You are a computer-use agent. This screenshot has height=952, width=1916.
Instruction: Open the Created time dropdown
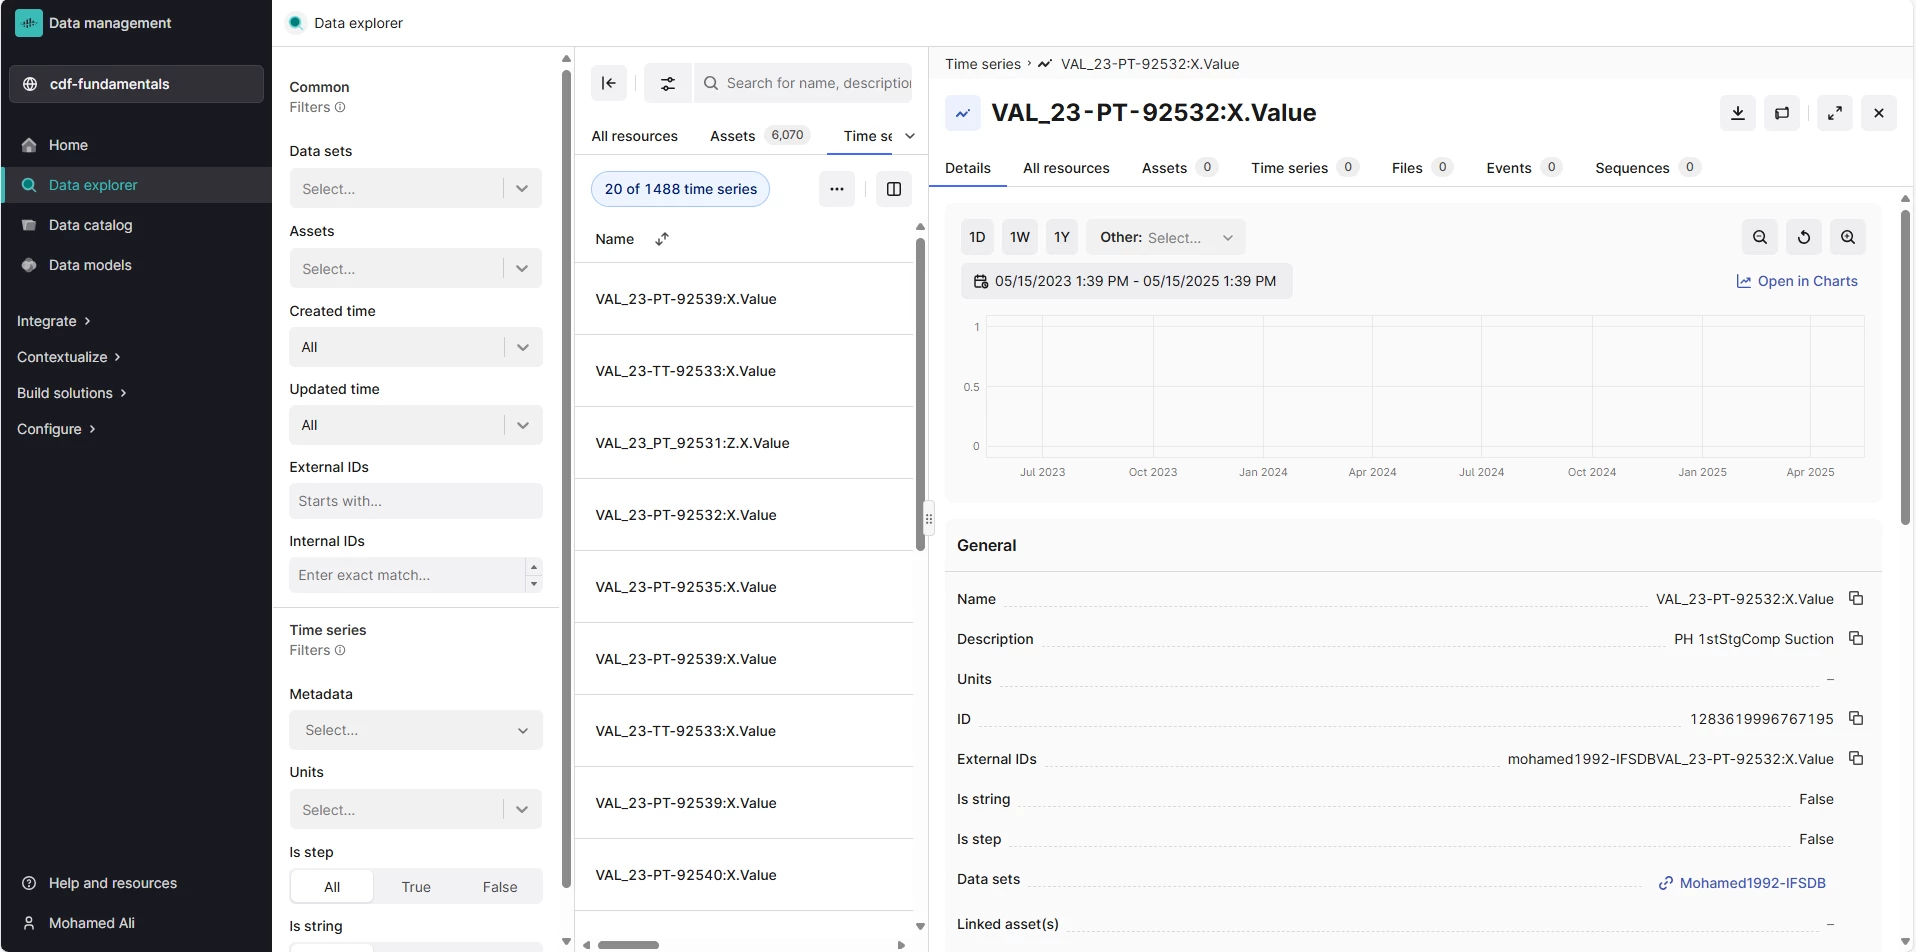[x=416, y=347]
